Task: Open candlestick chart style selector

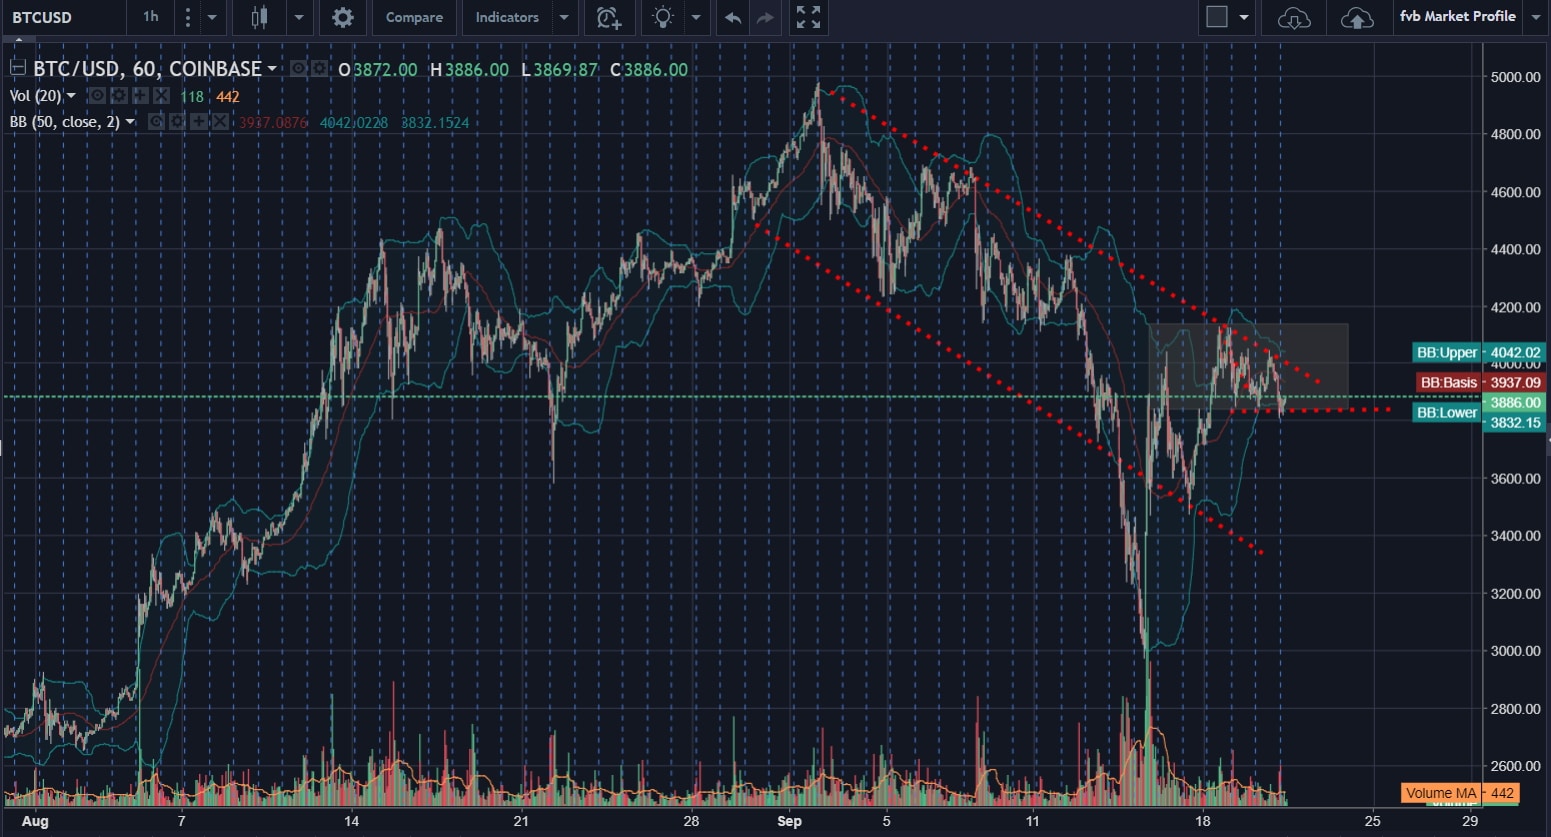Action: click(x=259, y=17)
